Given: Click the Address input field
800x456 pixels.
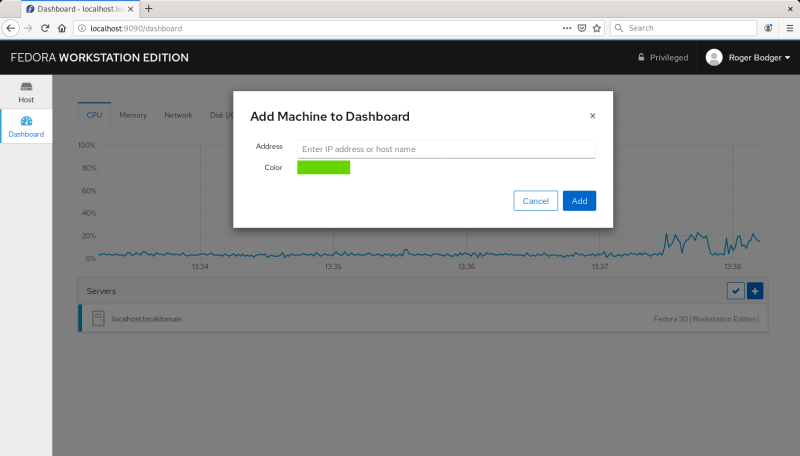Looking at the screenshot, I should (x=446, y=149).
